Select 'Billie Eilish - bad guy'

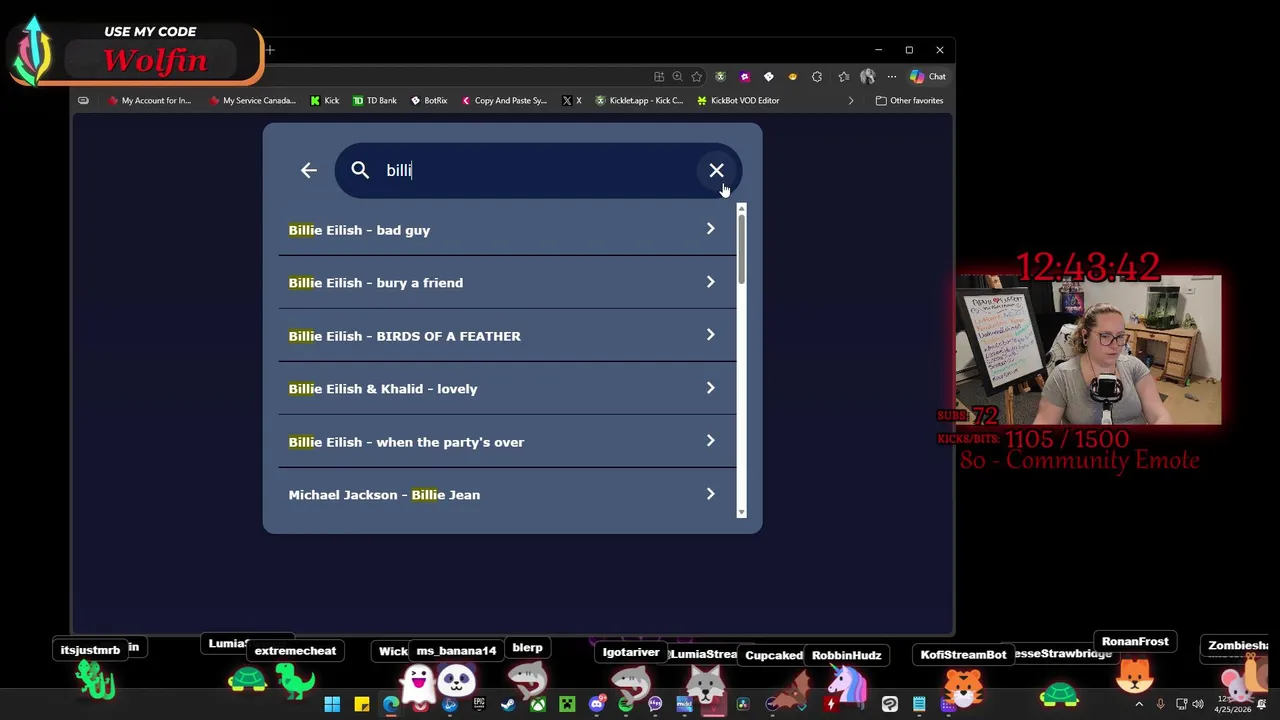(x=507, y=230)
